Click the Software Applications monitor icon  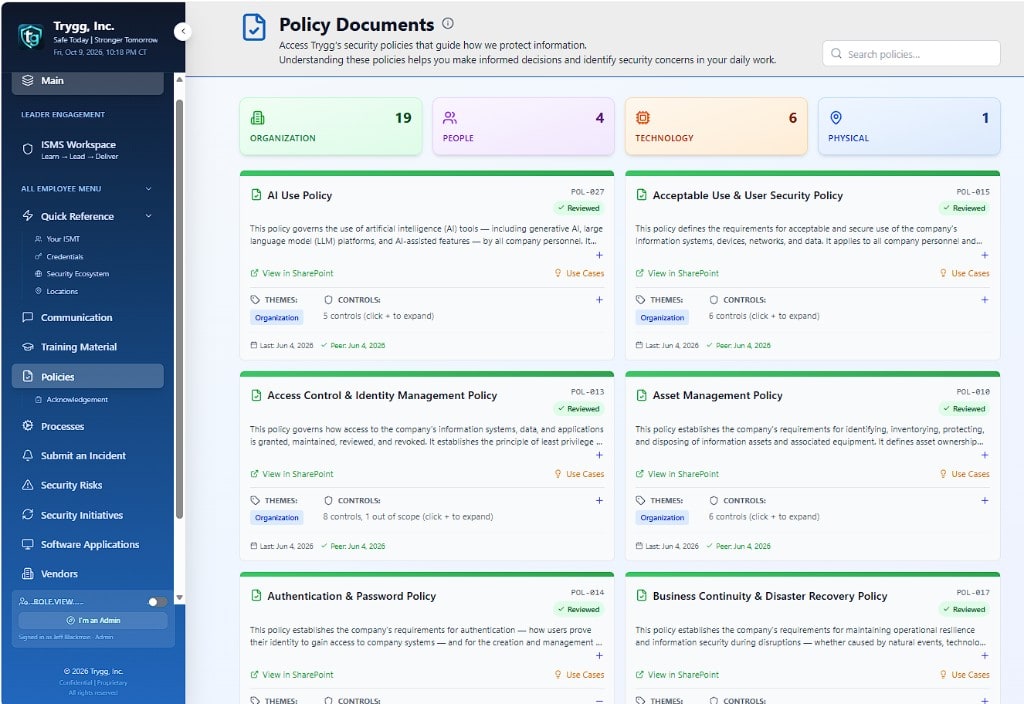(27, 544)
